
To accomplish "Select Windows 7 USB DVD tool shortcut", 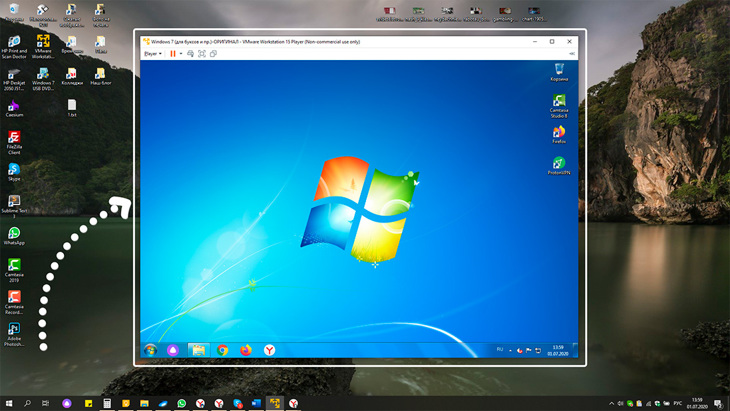I will (x=43, y=80).
